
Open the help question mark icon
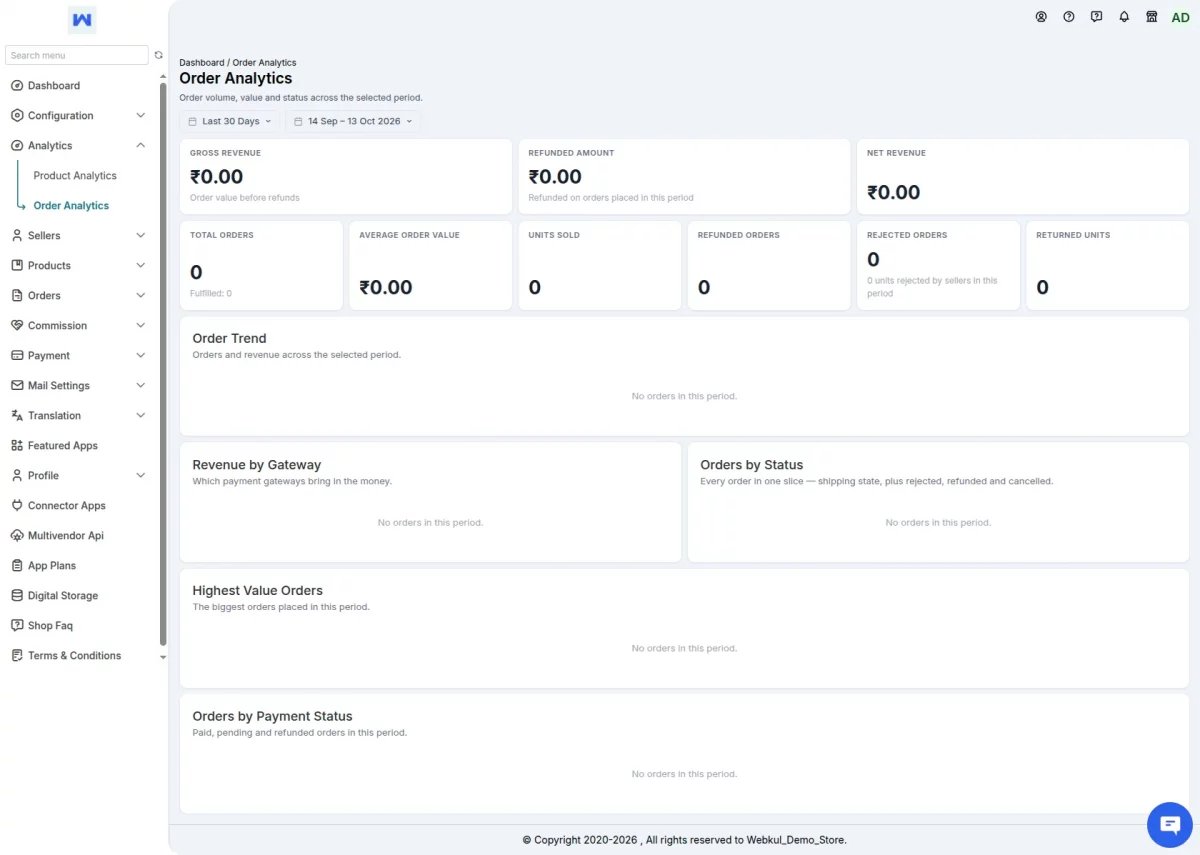coord(1069,17)
